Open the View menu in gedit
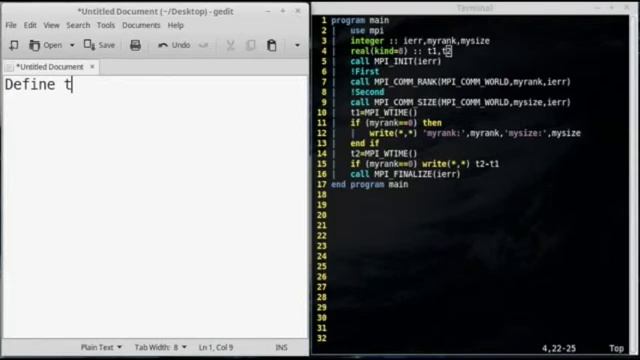Viewport: 640px width, 360px height. pos(51,25)
